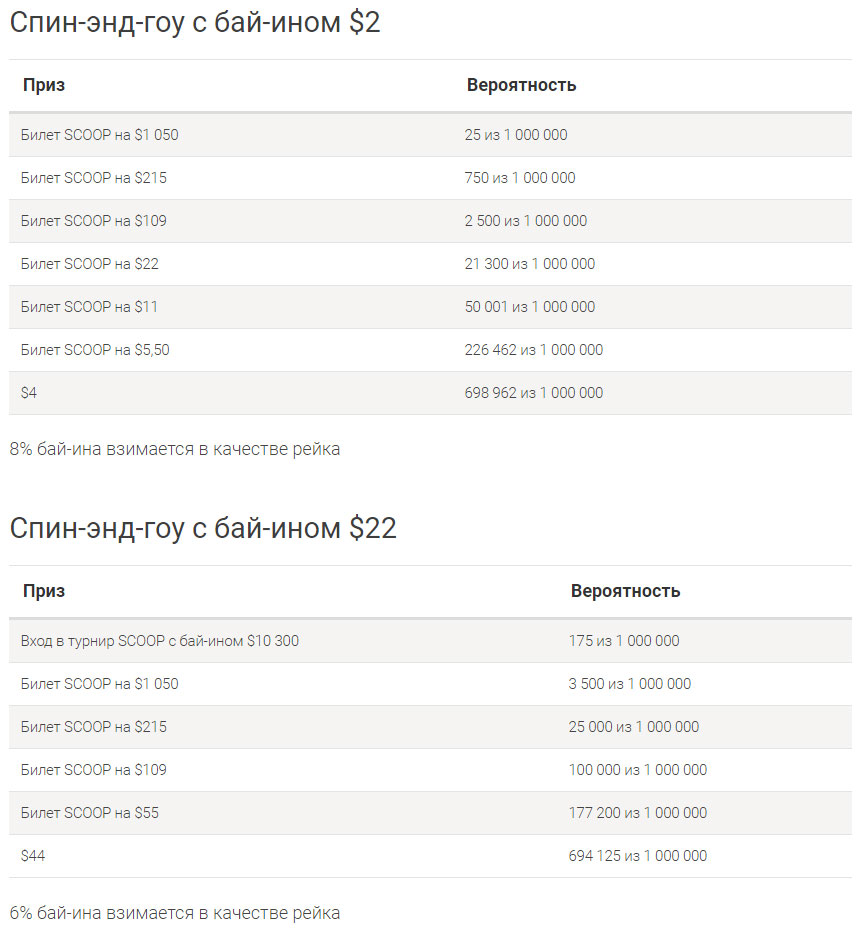857x929 pixels.
Task: Click the first table's 'Билет SCOOP на $109' row
Action: click(x=430, y=221)
